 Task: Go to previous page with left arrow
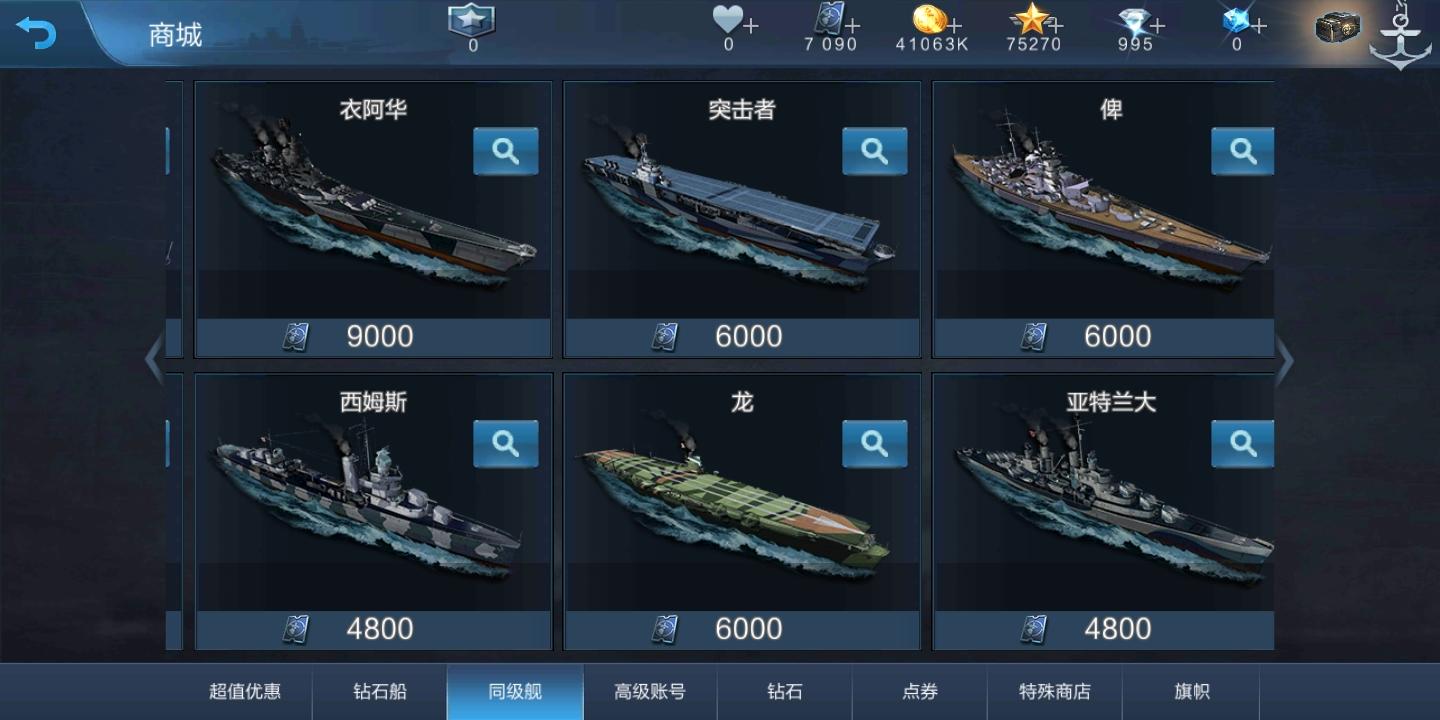(154, 361)
